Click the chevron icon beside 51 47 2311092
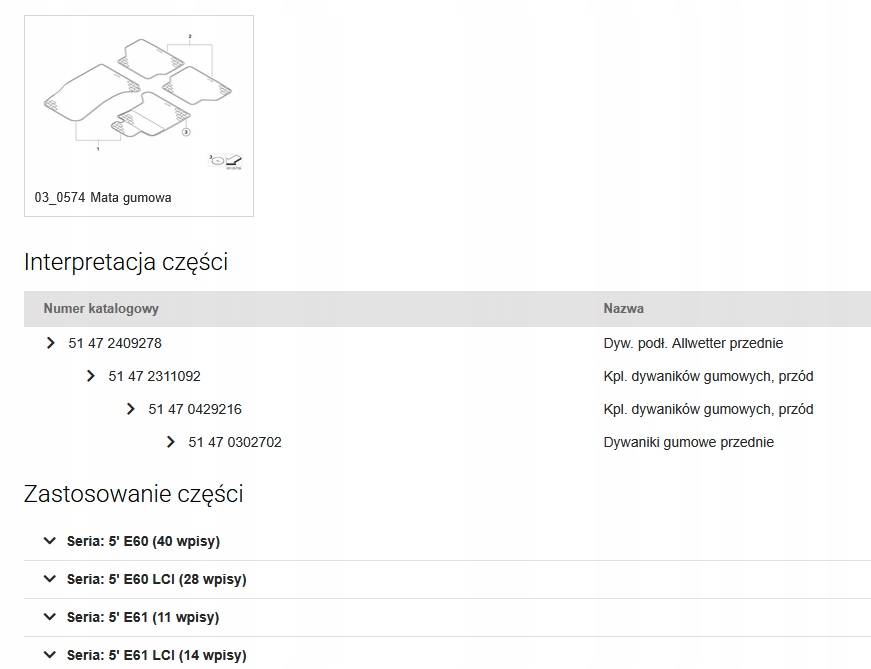Image resolution: width=871 pixels, height=669 pixels. (91, 376)
